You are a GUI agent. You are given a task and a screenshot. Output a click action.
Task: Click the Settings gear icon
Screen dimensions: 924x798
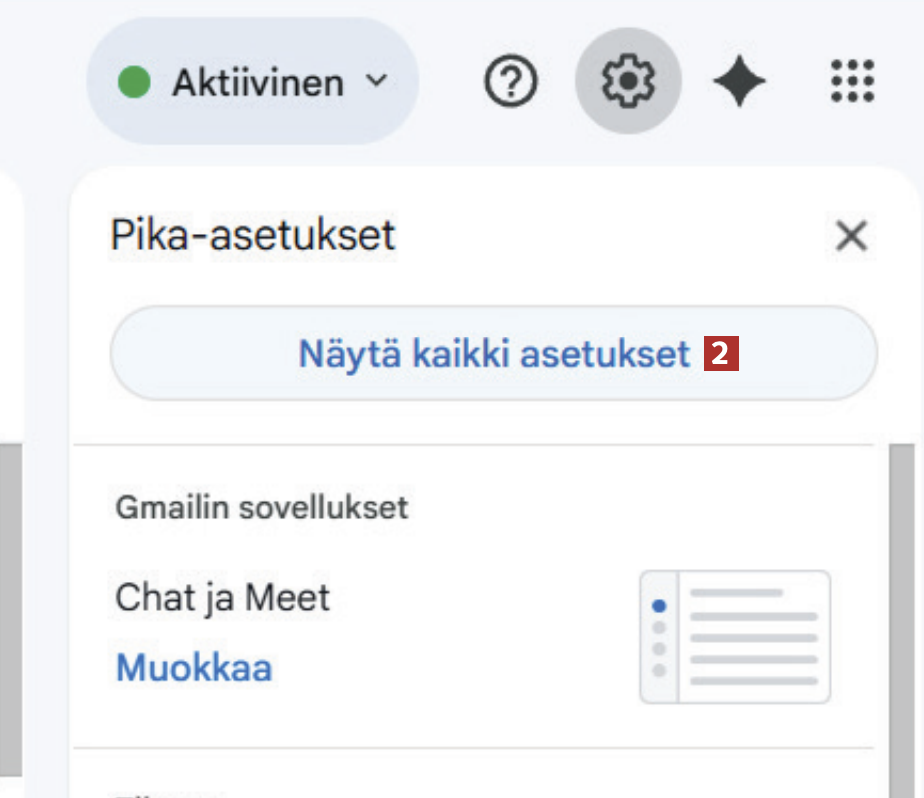628,81
